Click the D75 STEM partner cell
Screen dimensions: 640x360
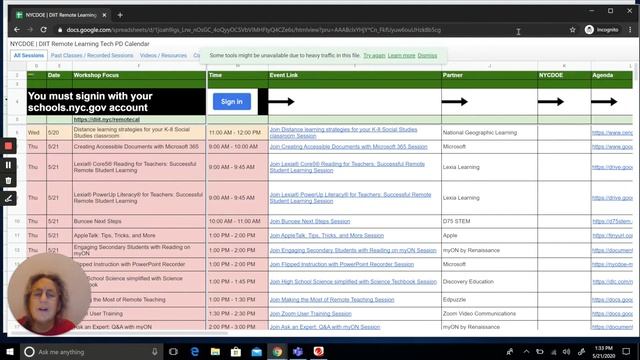click(x=489, y=221)
